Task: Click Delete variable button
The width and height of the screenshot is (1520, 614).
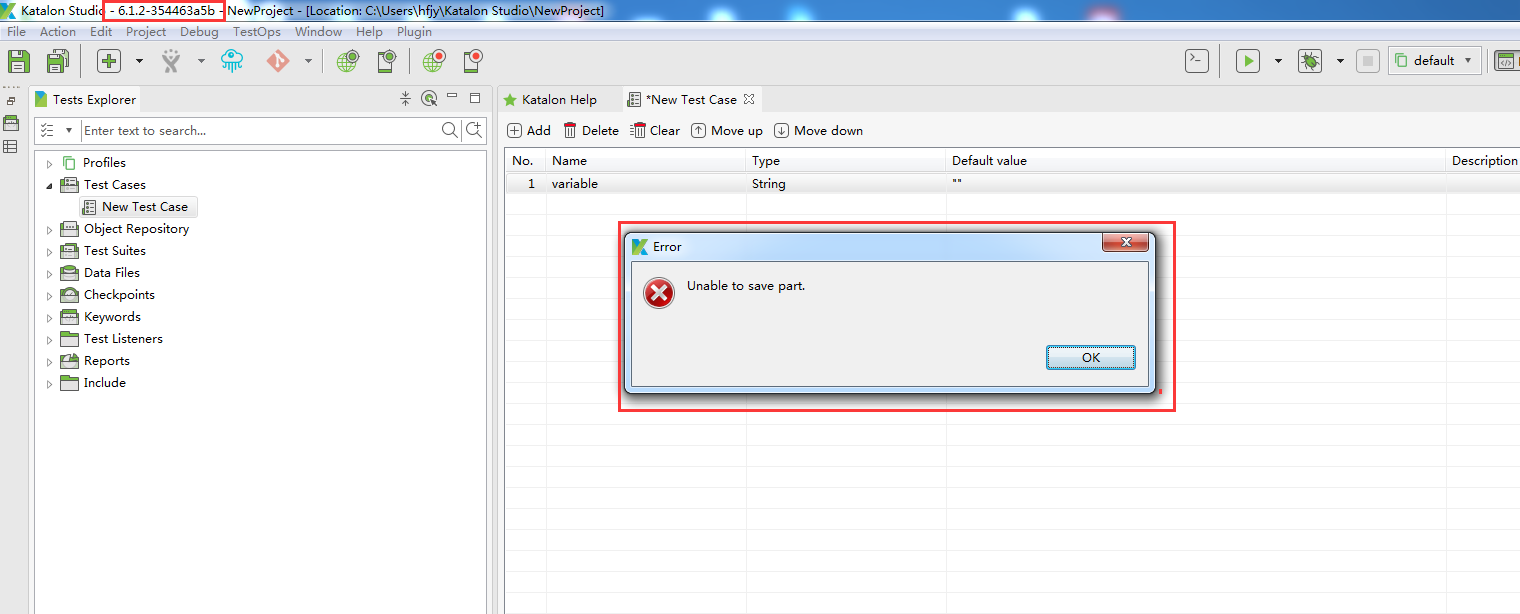Action: point(591,131)
